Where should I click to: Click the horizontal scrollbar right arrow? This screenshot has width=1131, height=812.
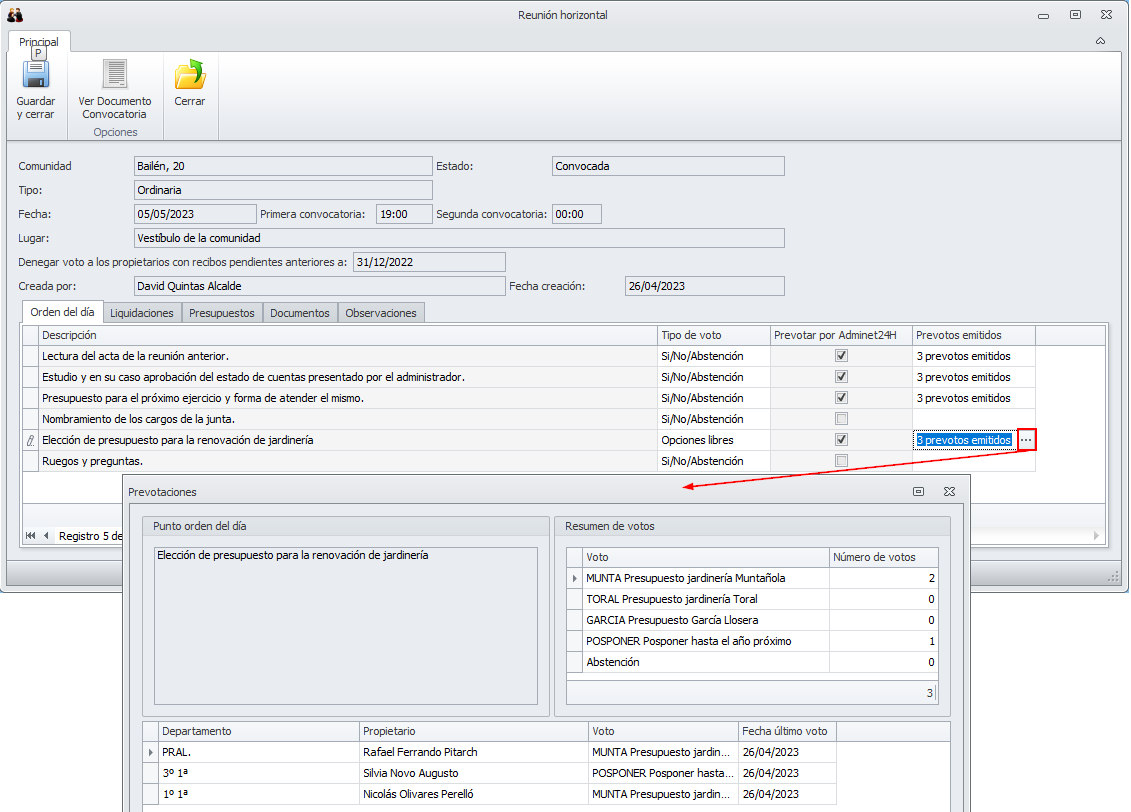(x=1097, y=536)
